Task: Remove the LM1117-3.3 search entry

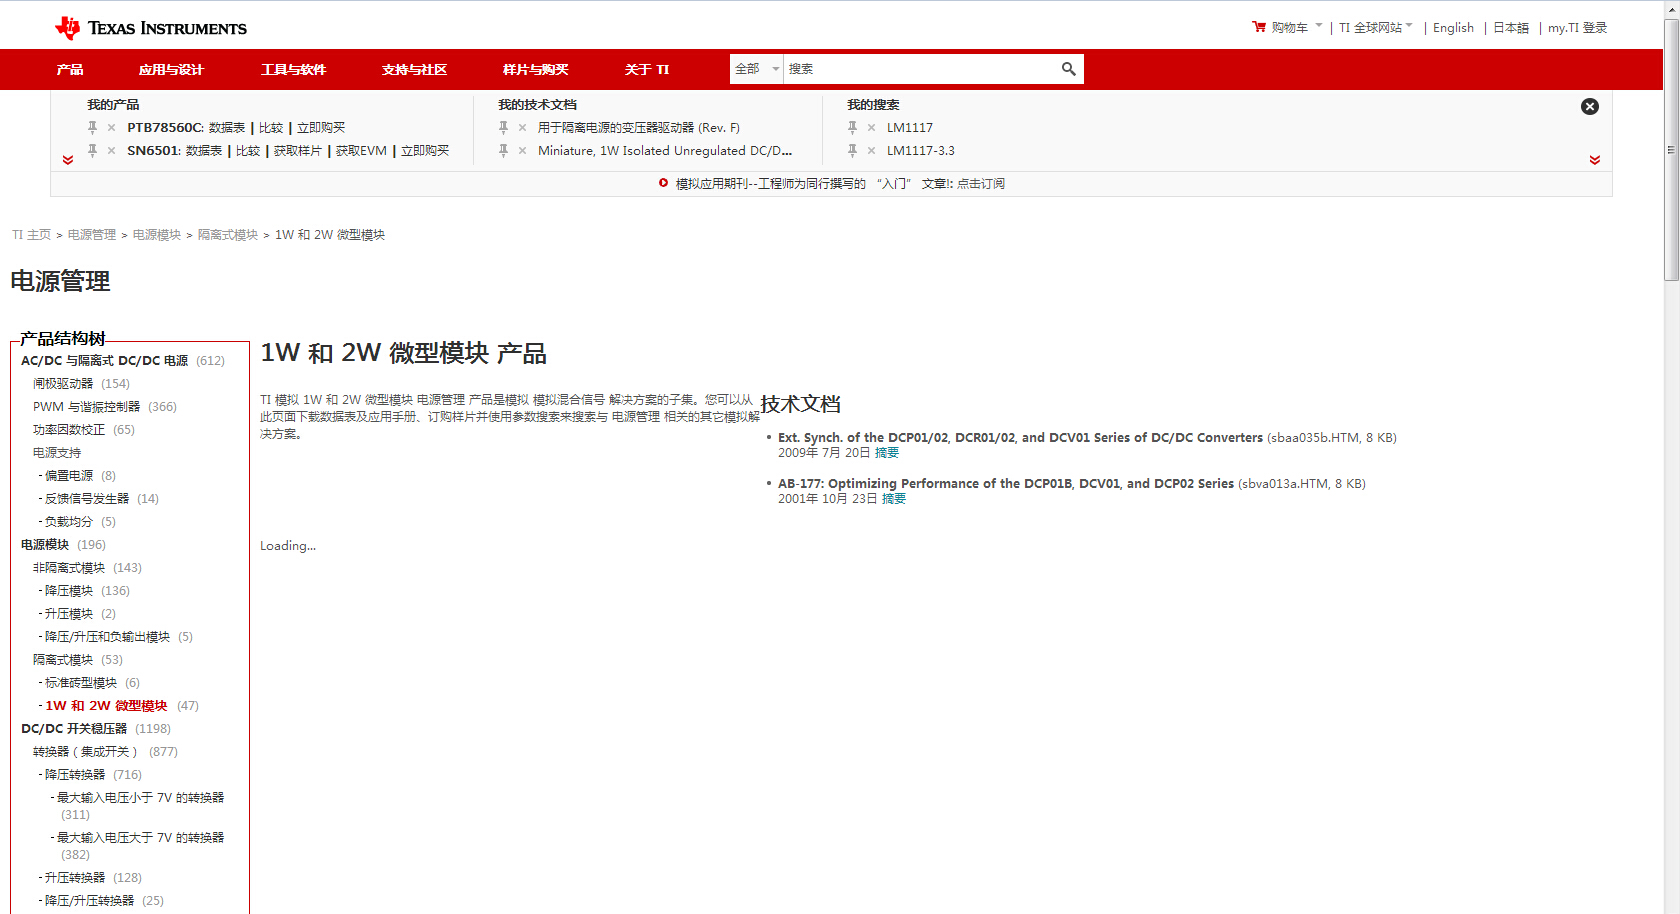Action: [x=871, y=151]
